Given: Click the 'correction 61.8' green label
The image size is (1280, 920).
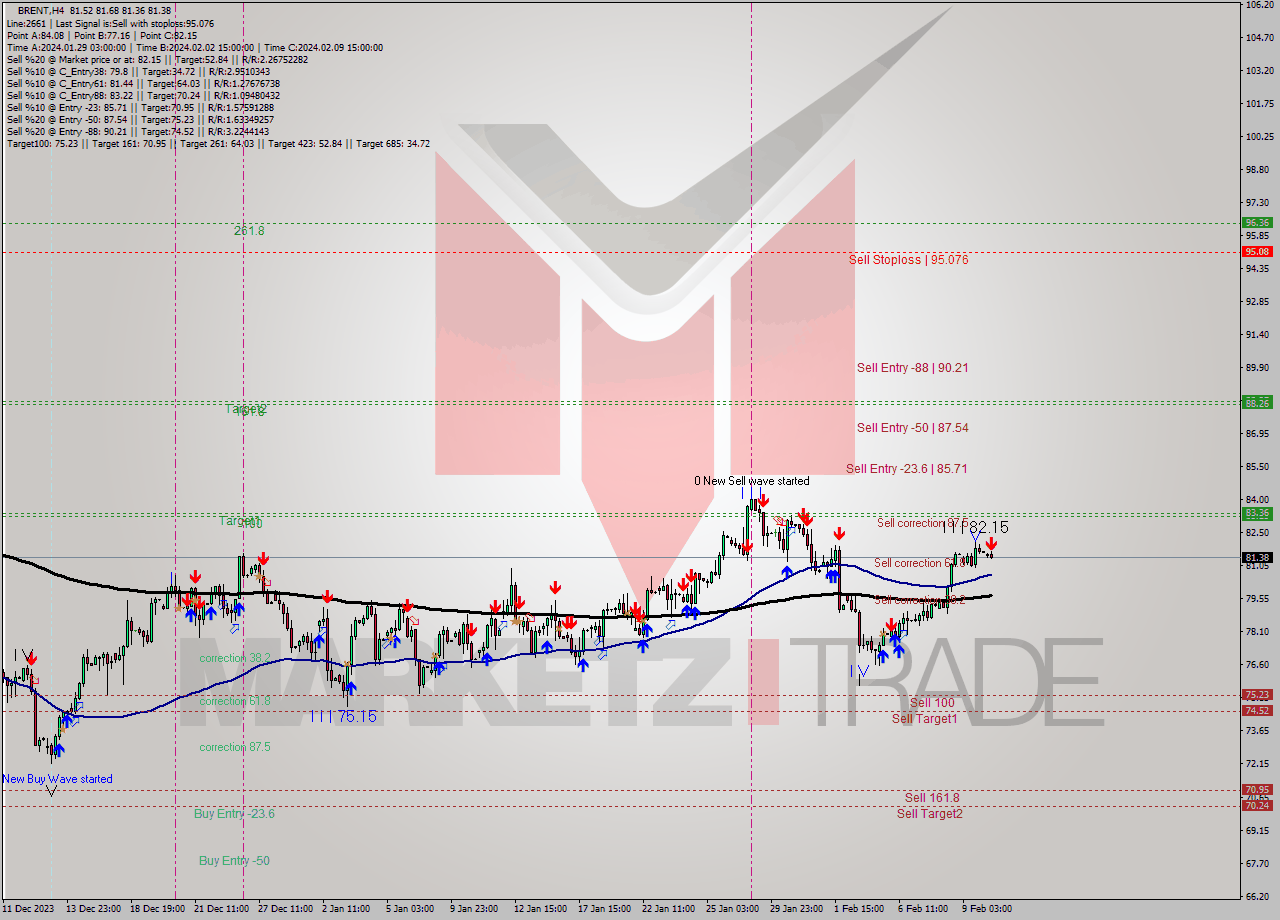Looking at the screenshot, I should click(234, 701).
